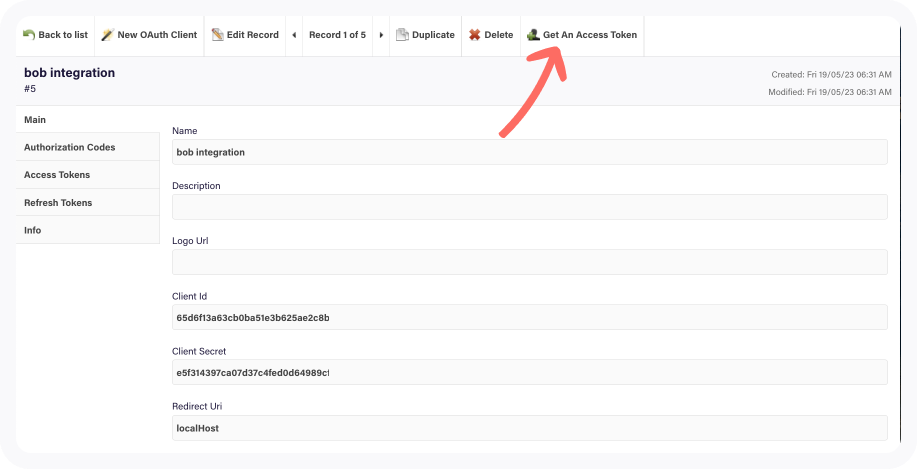Click the New OAuth Client wand icon

[108, 35]
